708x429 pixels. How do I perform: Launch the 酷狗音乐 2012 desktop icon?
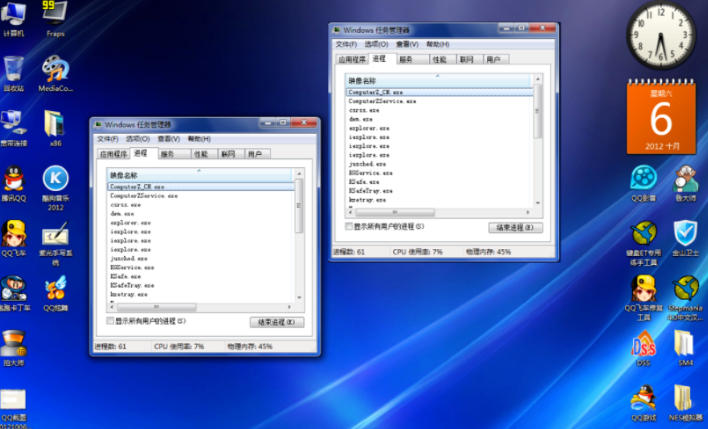56,179
